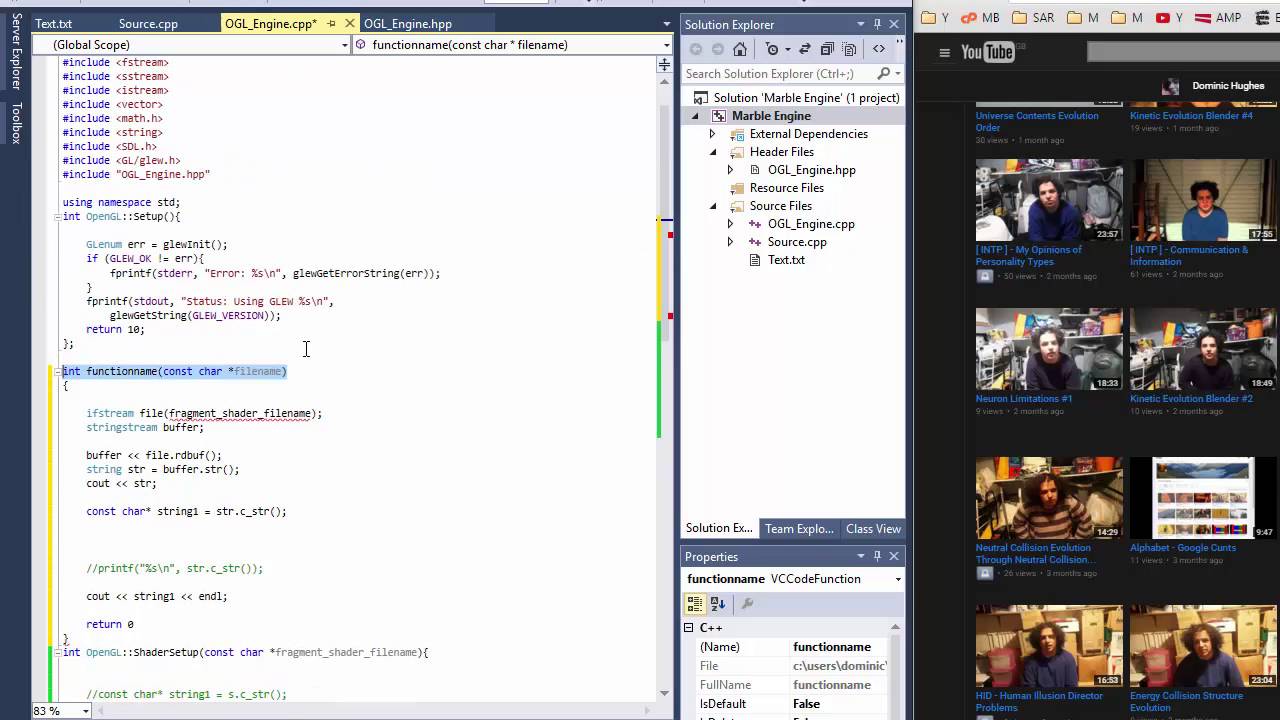Toggle Show All Files in Solution Explorer

tap(849, 49)
